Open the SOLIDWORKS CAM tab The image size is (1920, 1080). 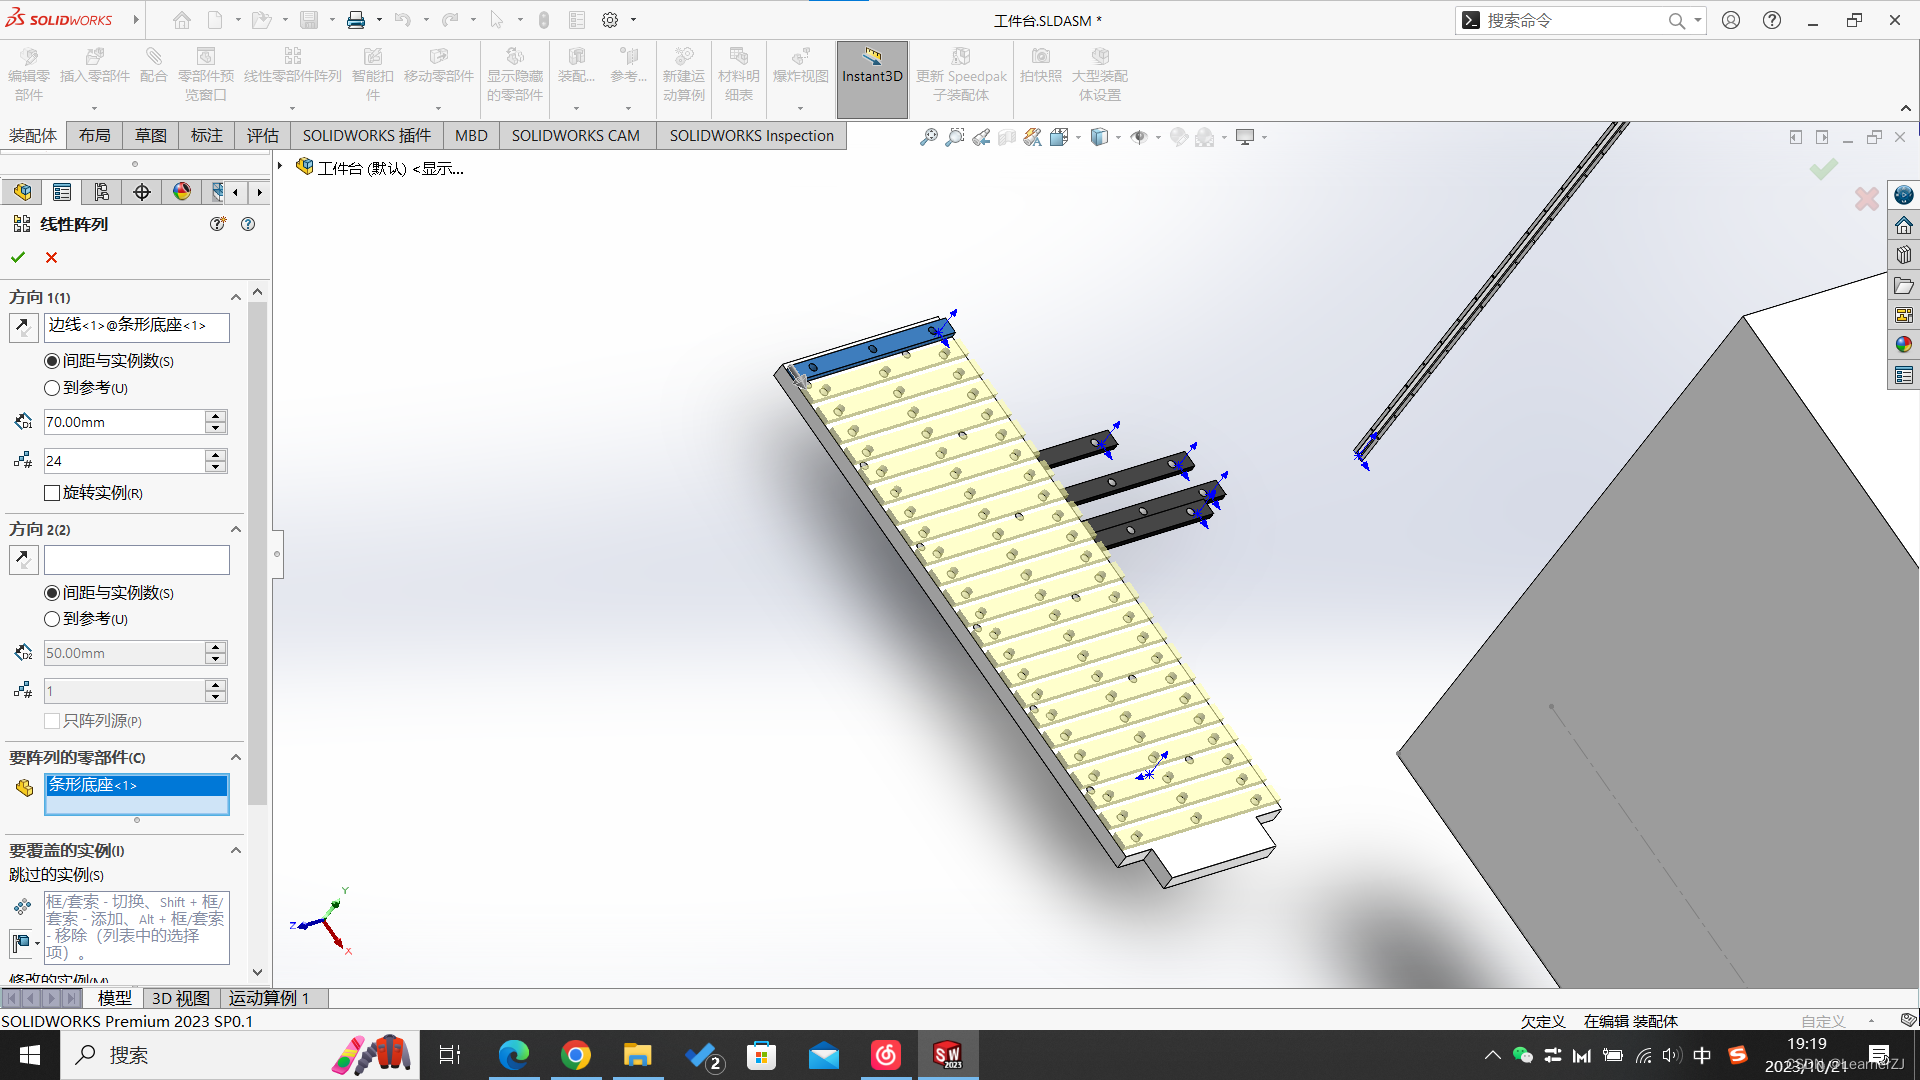(x=575, y=136)
